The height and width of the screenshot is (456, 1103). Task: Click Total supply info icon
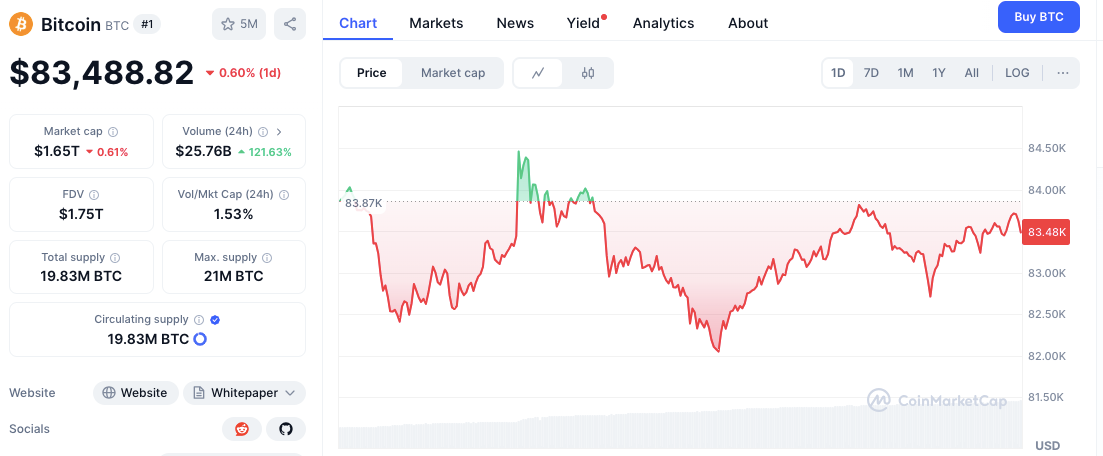pos(115,258)
